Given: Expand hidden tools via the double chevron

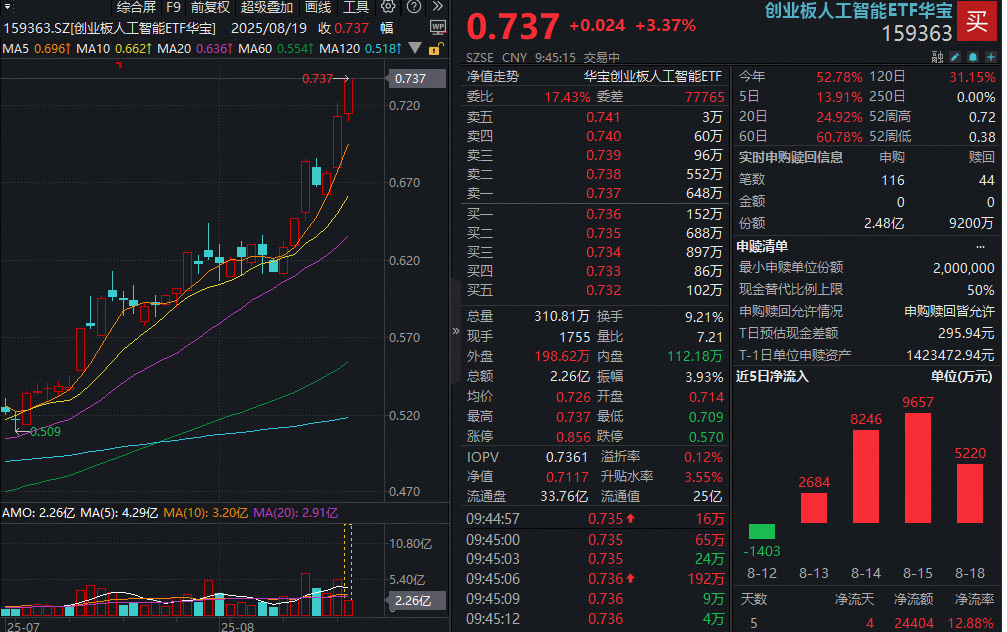Looking at the screenshot, I should (439, 7).
